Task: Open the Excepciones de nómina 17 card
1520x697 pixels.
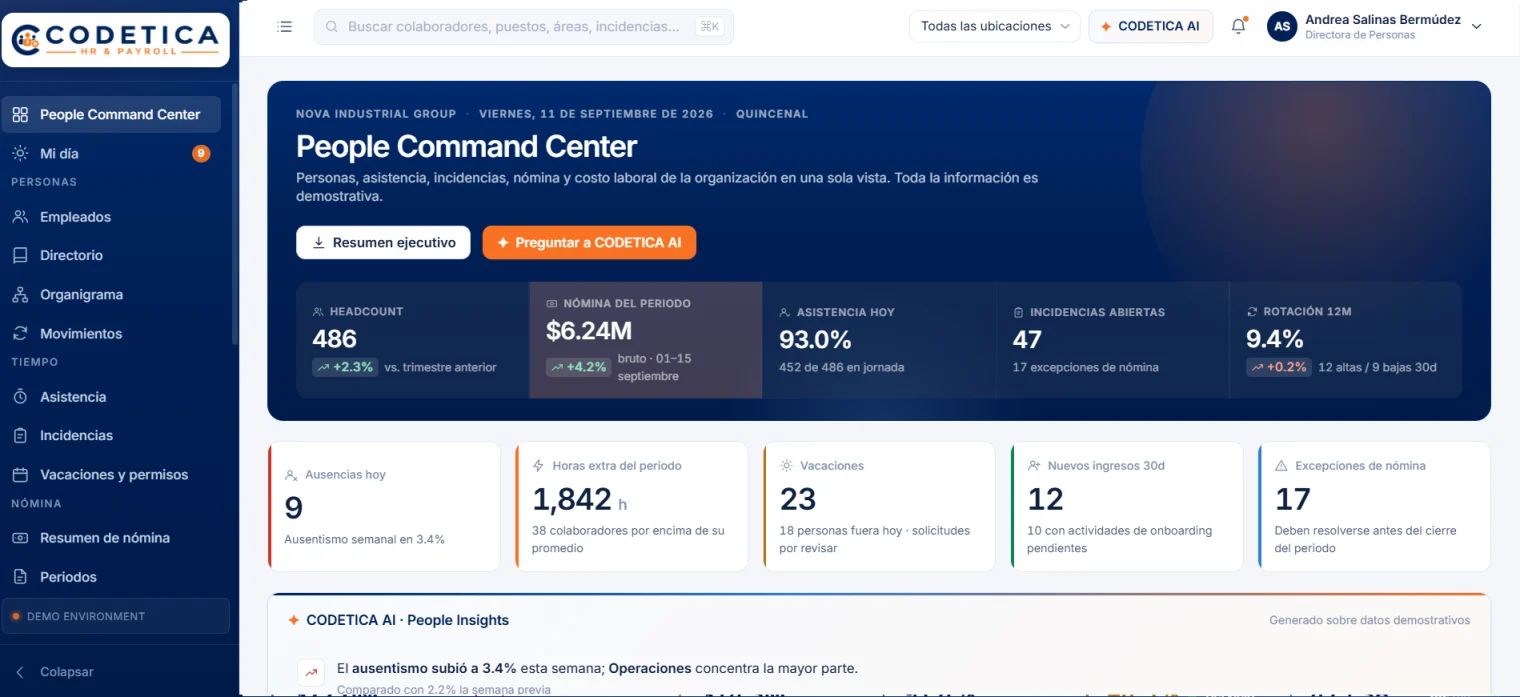Action: pyautogui.click(x=1374, y=507)
